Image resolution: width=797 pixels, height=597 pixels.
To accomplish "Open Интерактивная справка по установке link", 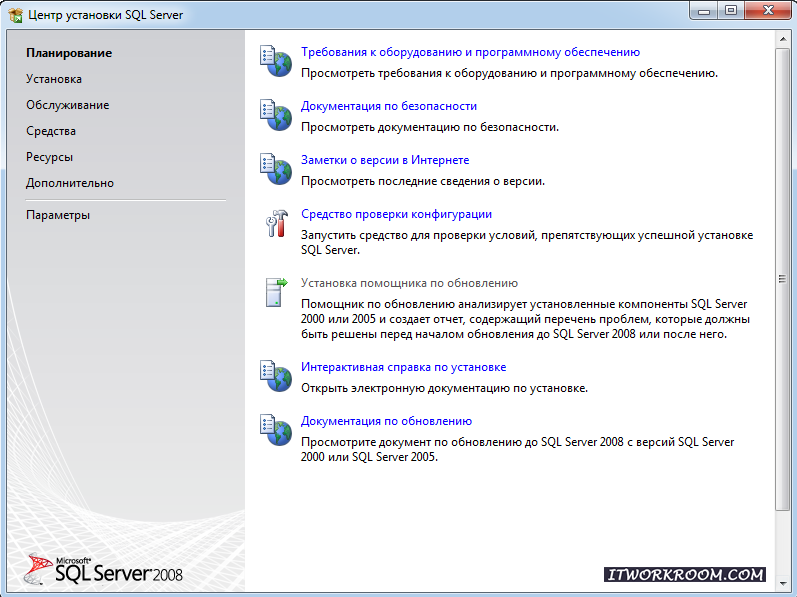I will click(404, 367).
